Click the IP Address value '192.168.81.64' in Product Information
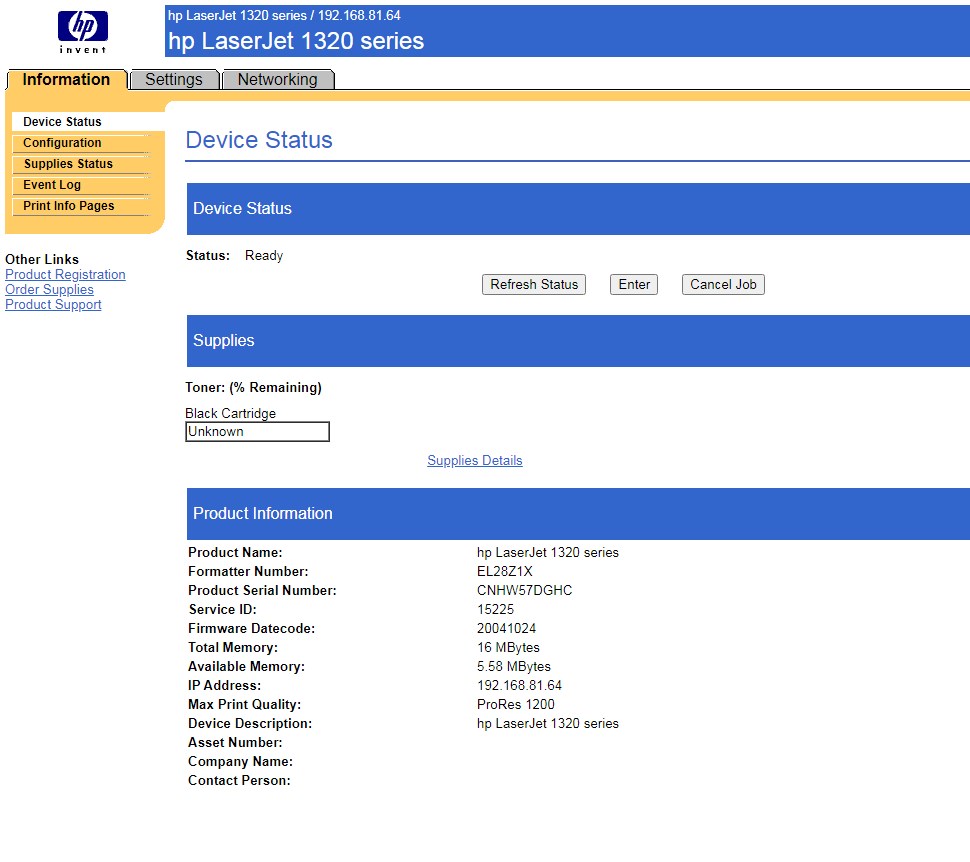Viewport: 970px width, 862px height. point(520,686)
